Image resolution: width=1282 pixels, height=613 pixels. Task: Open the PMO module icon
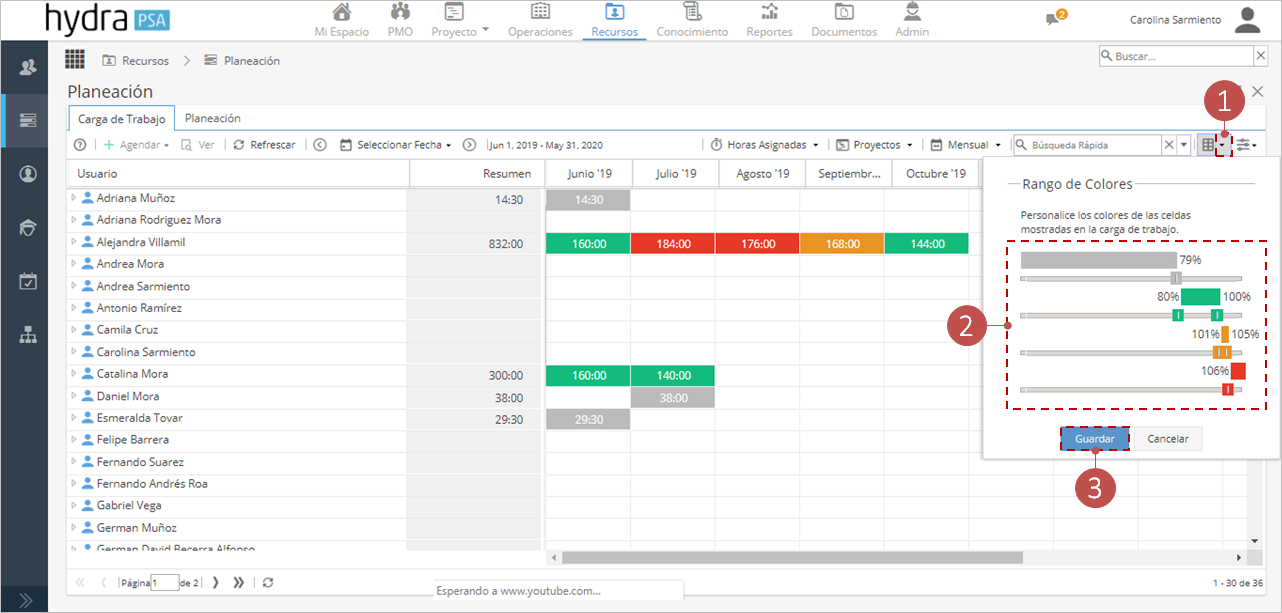point(400,12)
